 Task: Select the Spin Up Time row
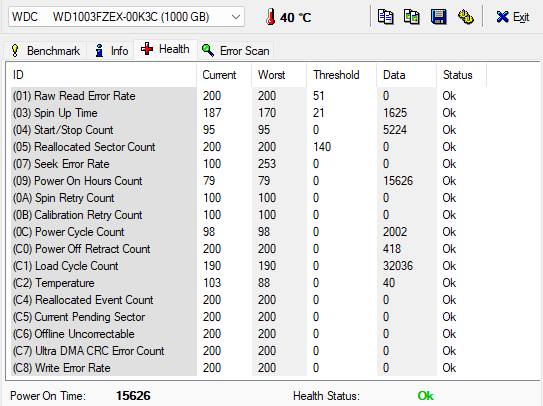coord(249,113)
